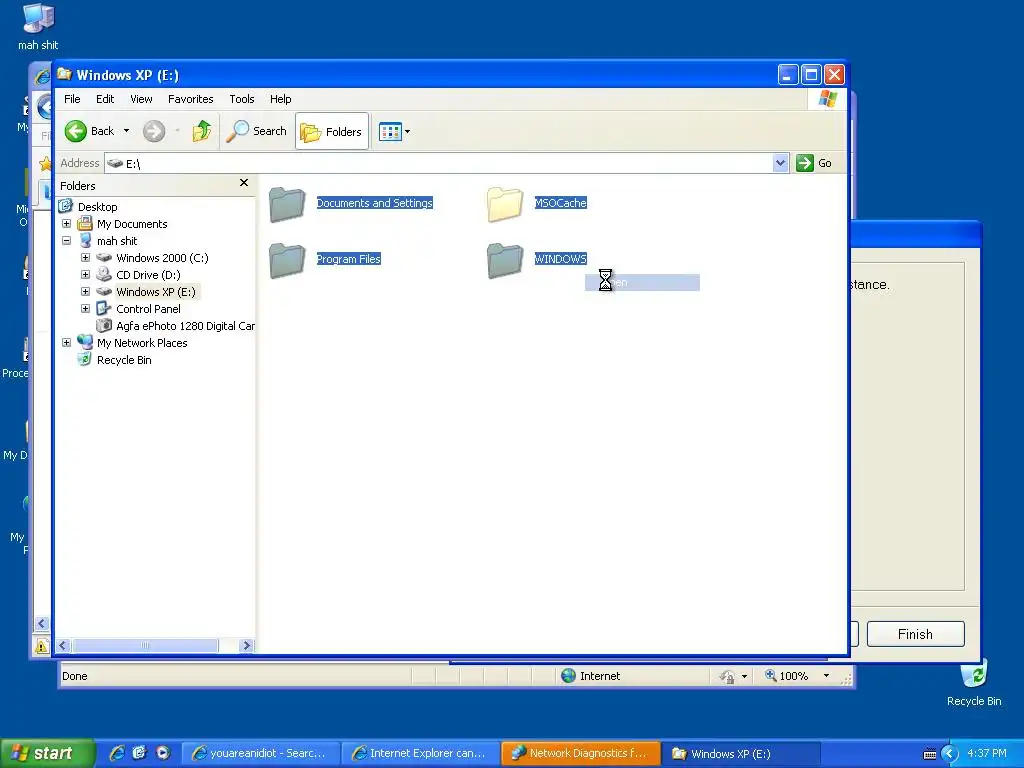Viewport: 1024px width, 768px height.
Task: Click the green Go arrow button
Action: click(805, 163)
